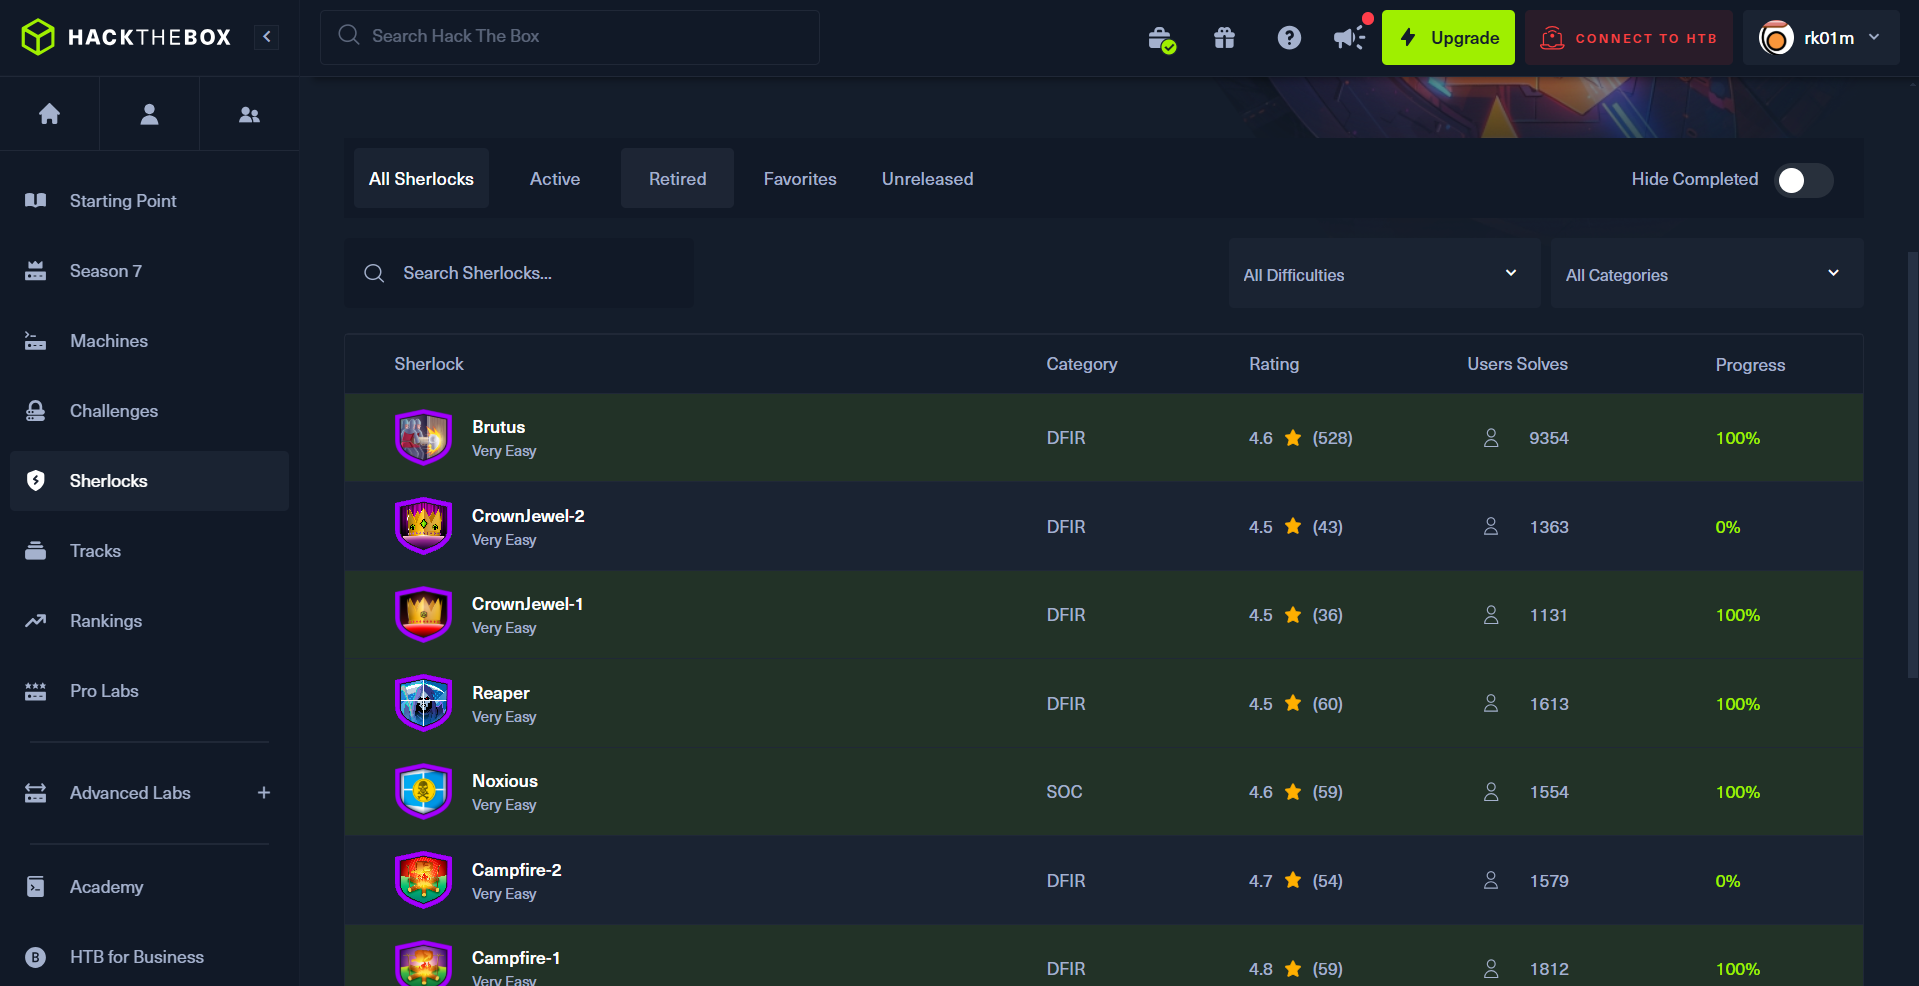This screenshot has height=986, width=1919.
Task: Open the help question mark icon
Action: (1289, 38)
